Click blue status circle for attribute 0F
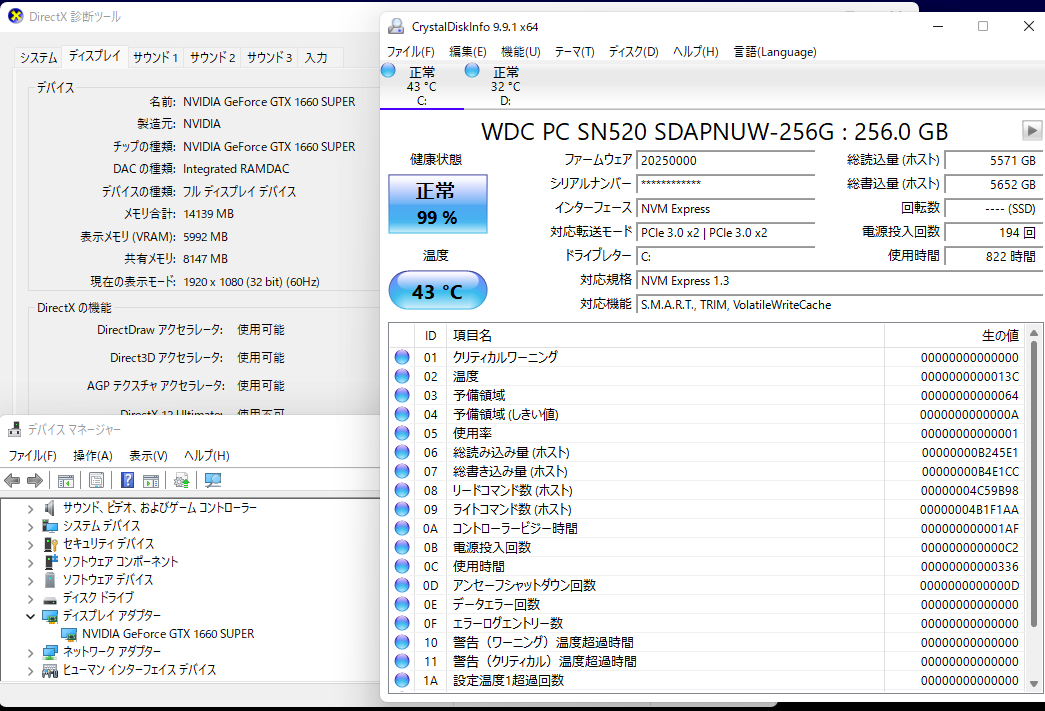 [x=402, y=623]
